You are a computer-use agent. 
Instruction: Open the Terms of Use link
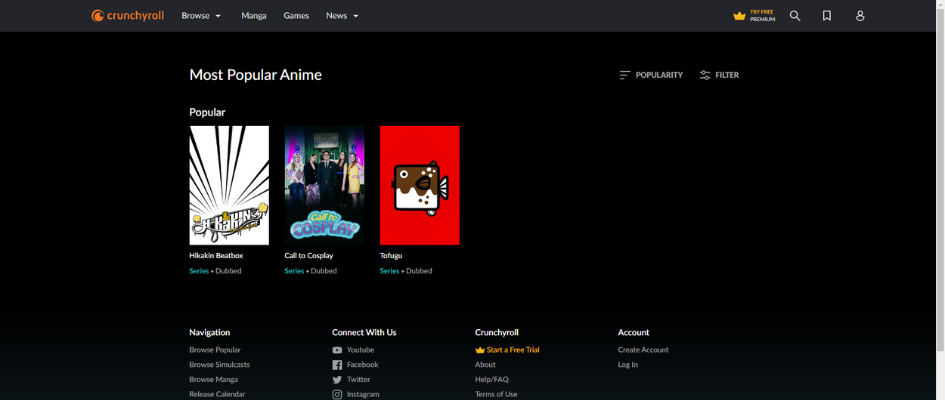496,394
